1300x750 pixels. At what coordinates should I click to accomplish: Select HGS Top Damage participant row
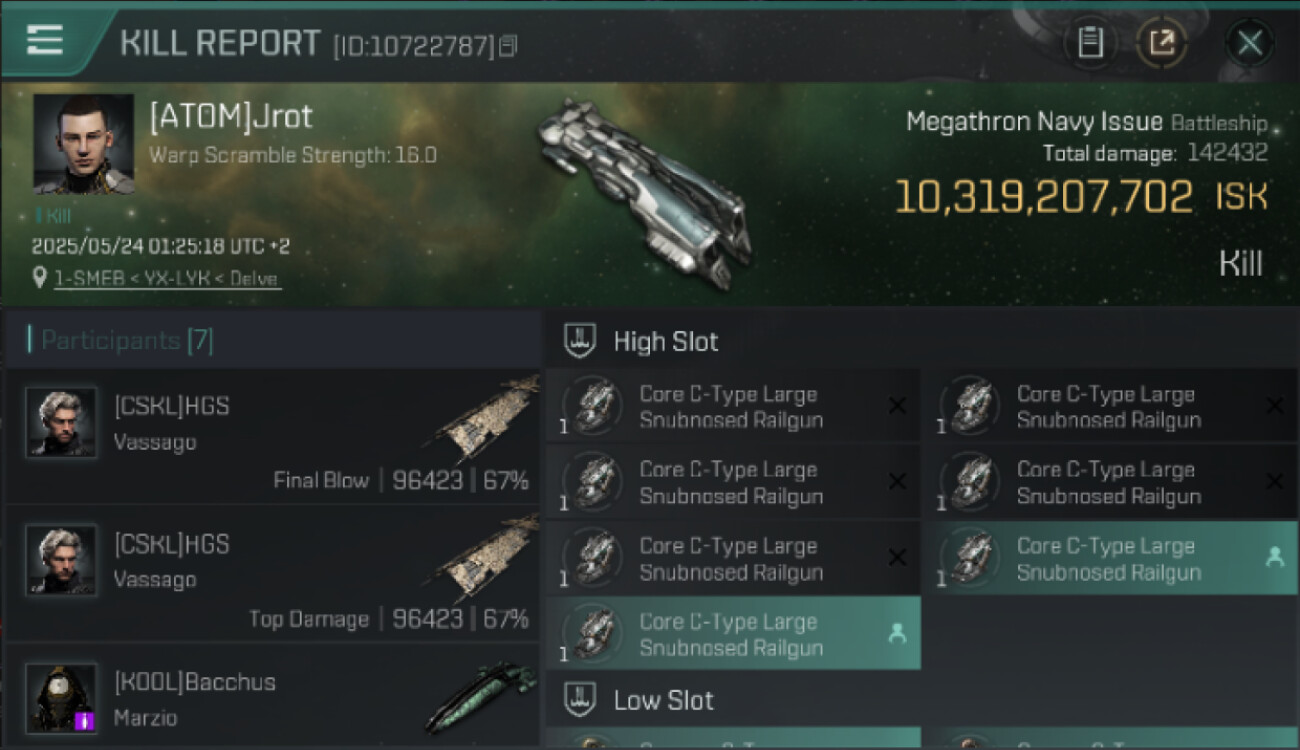(x=270, y=573)
